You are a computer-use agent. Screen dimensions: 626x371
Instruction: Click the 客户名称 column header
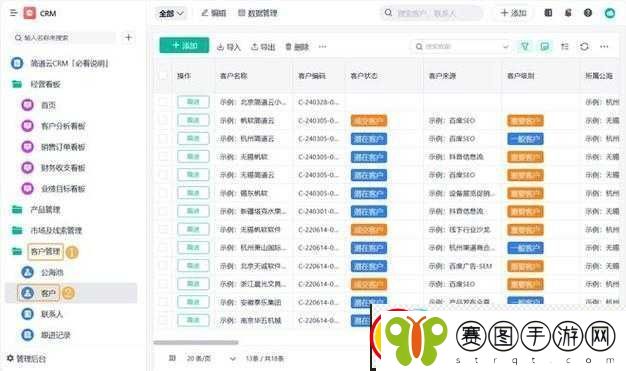234,75
